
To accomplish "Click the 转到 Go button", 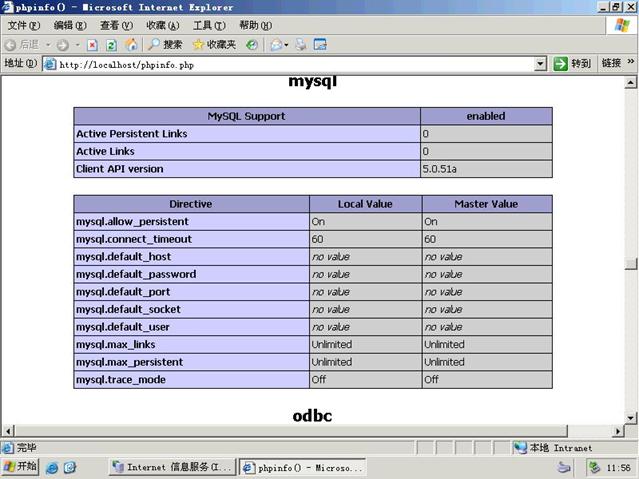I will coord(573,64).
